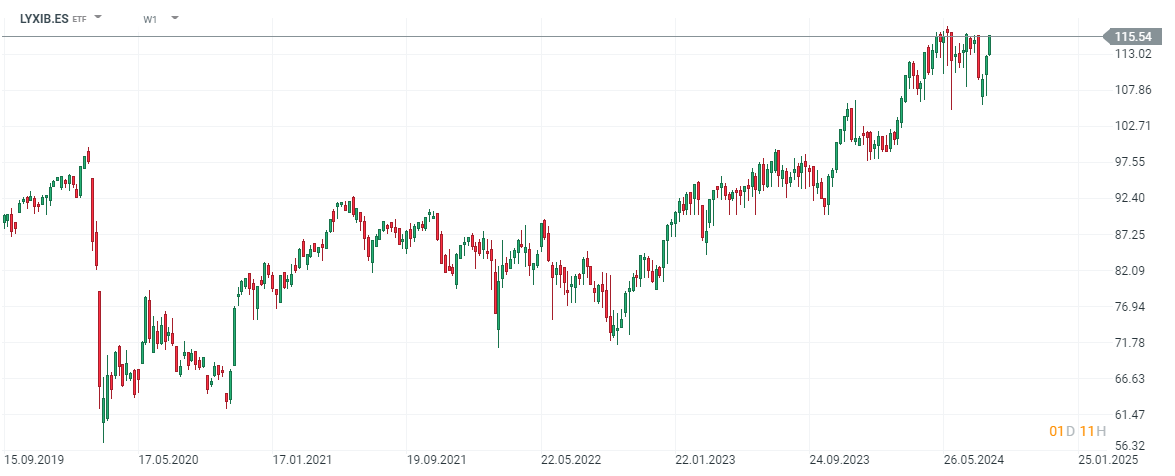
Task: Click the latest green candle on the chart
Action: tap(989, 45)
